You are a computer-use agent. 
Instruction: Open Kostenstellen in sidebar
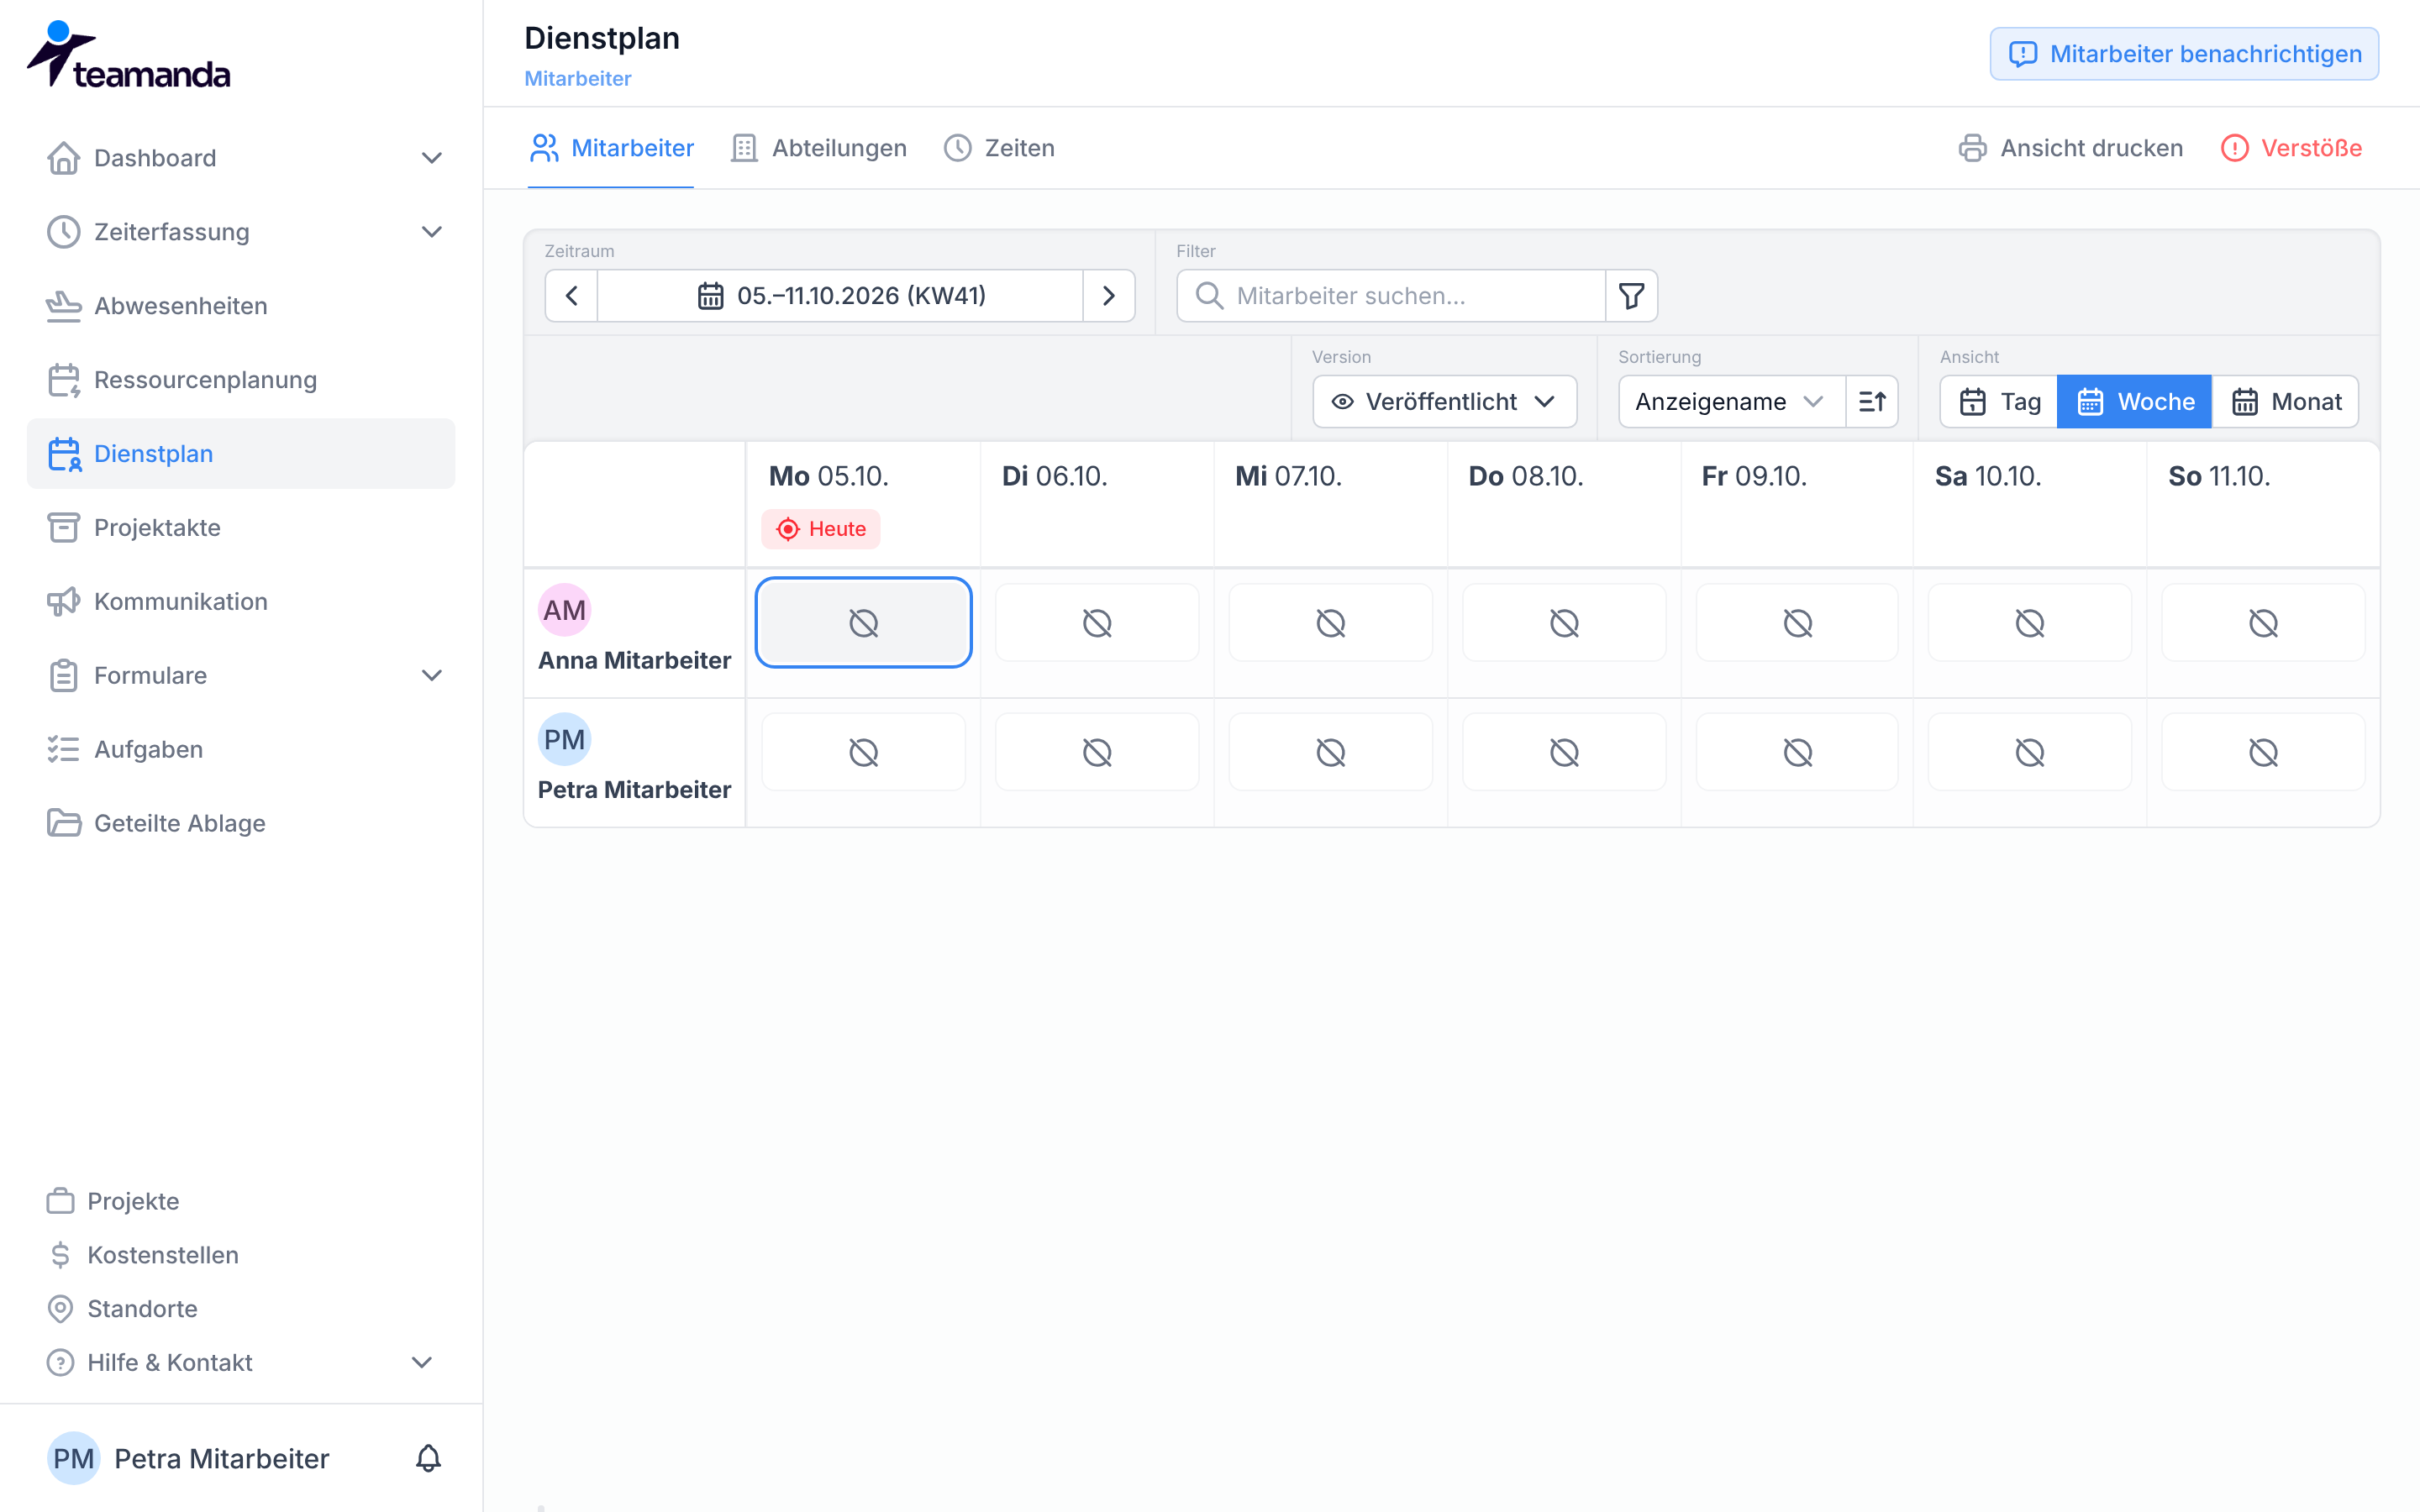[143, 1254]
